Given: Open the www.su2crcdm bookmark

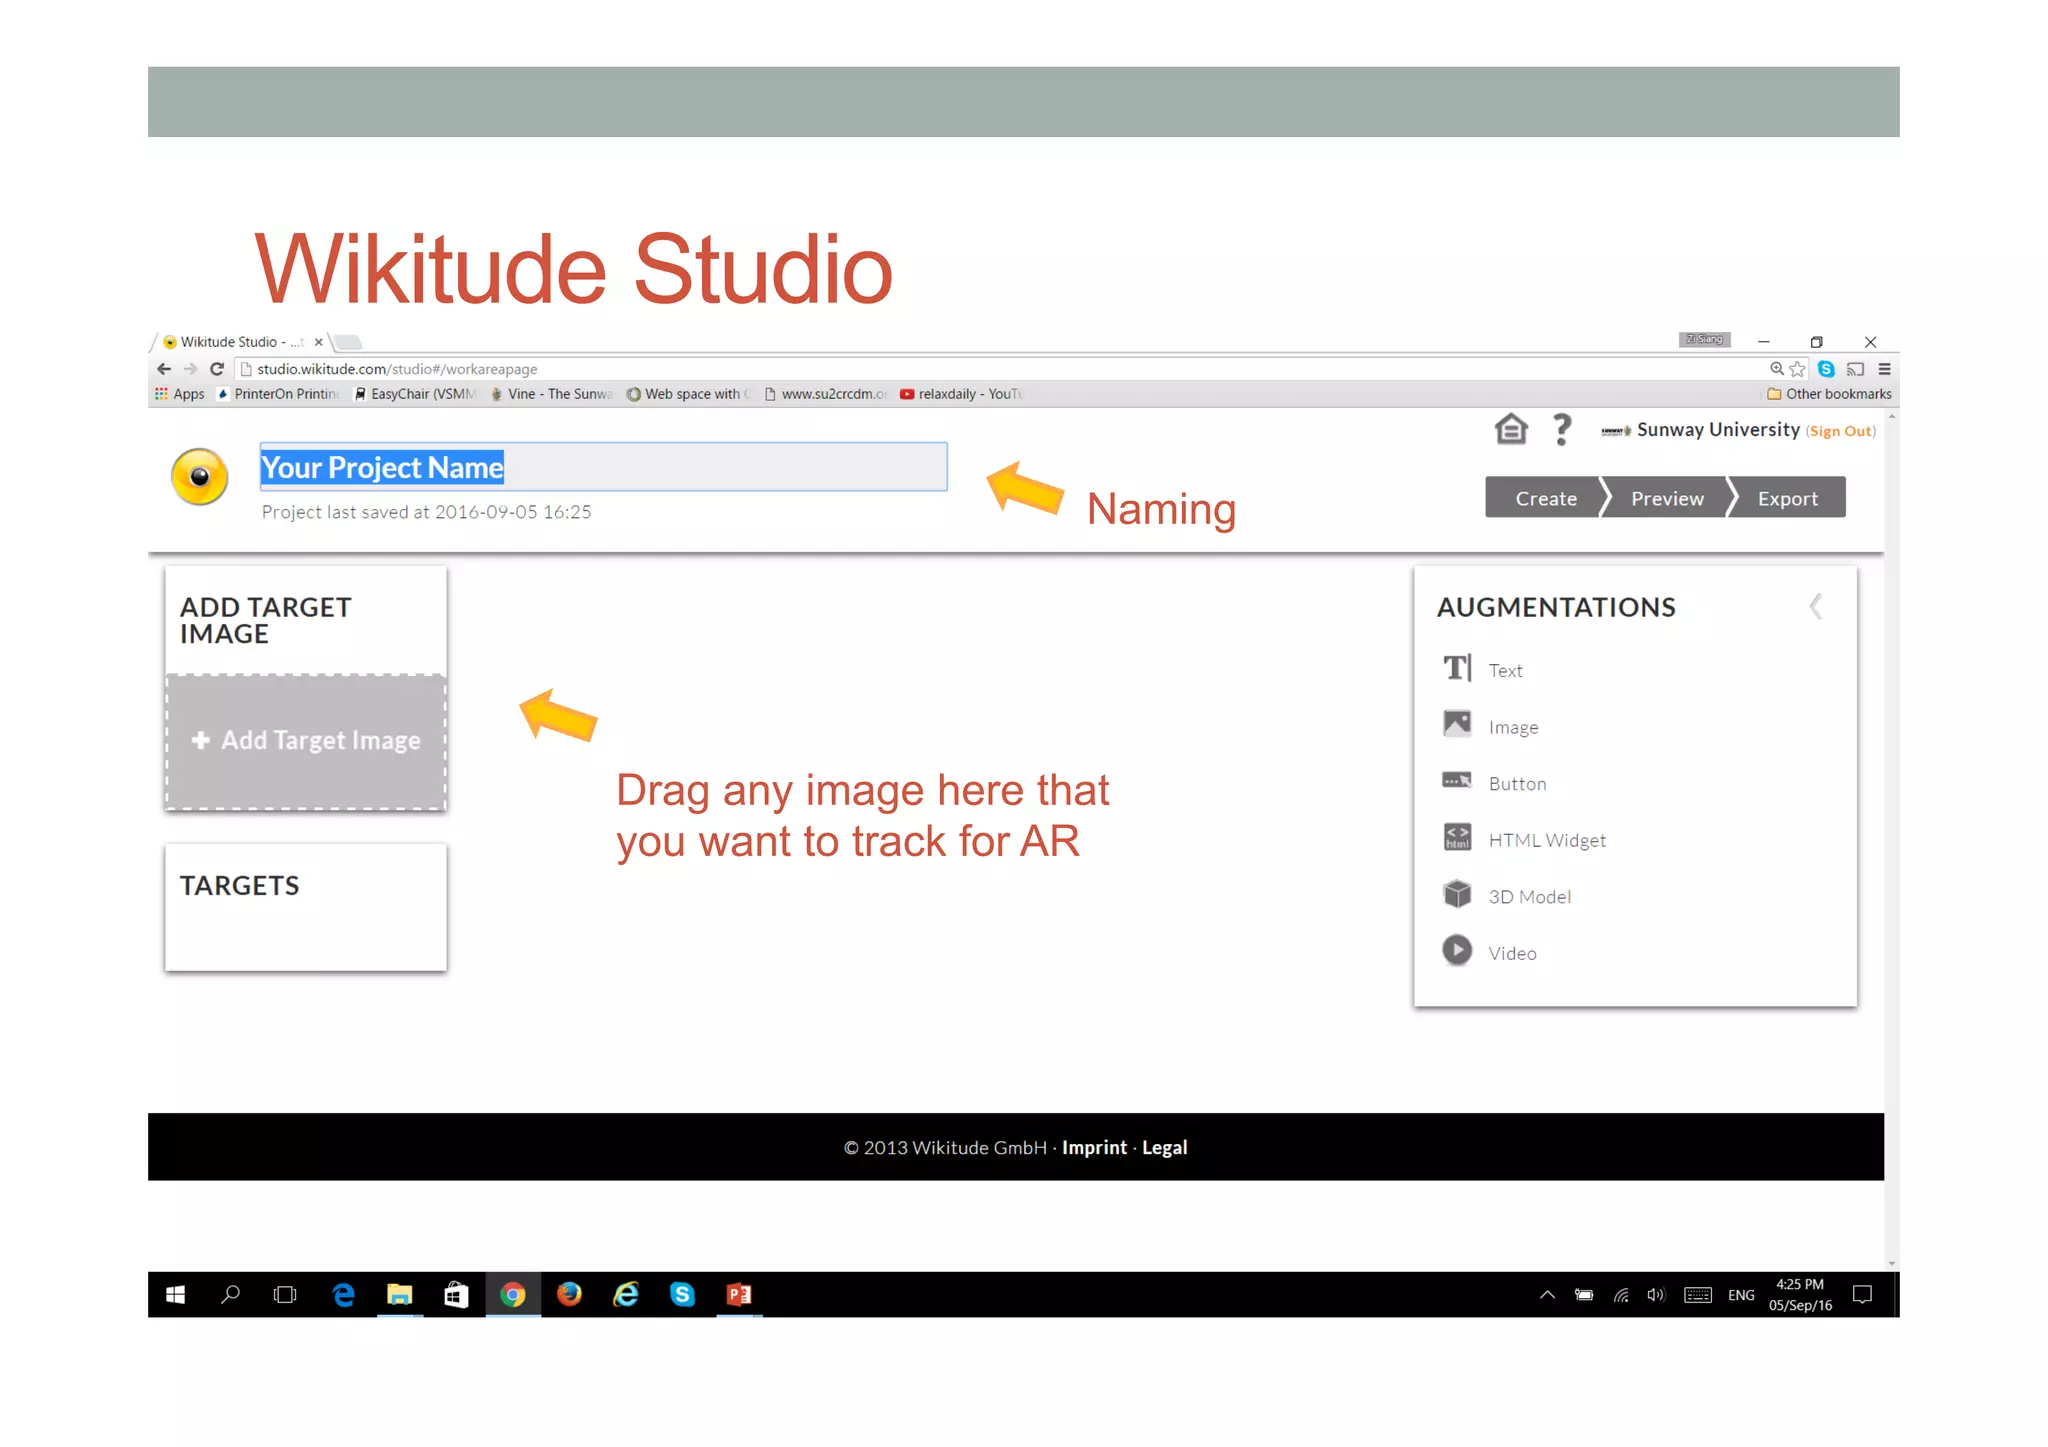Looking at the screenshot, I should click(x=826, y=394).
